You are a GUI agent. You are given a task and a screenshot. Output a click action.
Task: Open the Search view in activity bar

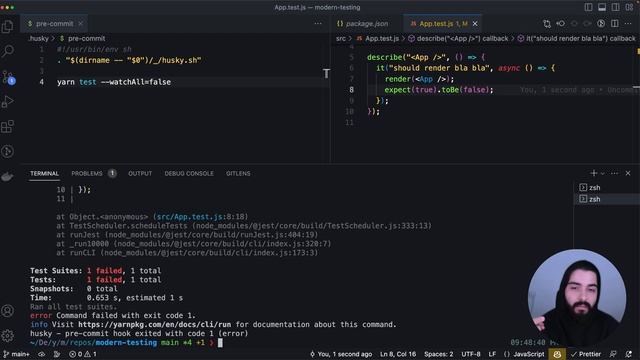pyautogui.click(x=7, y=51)
